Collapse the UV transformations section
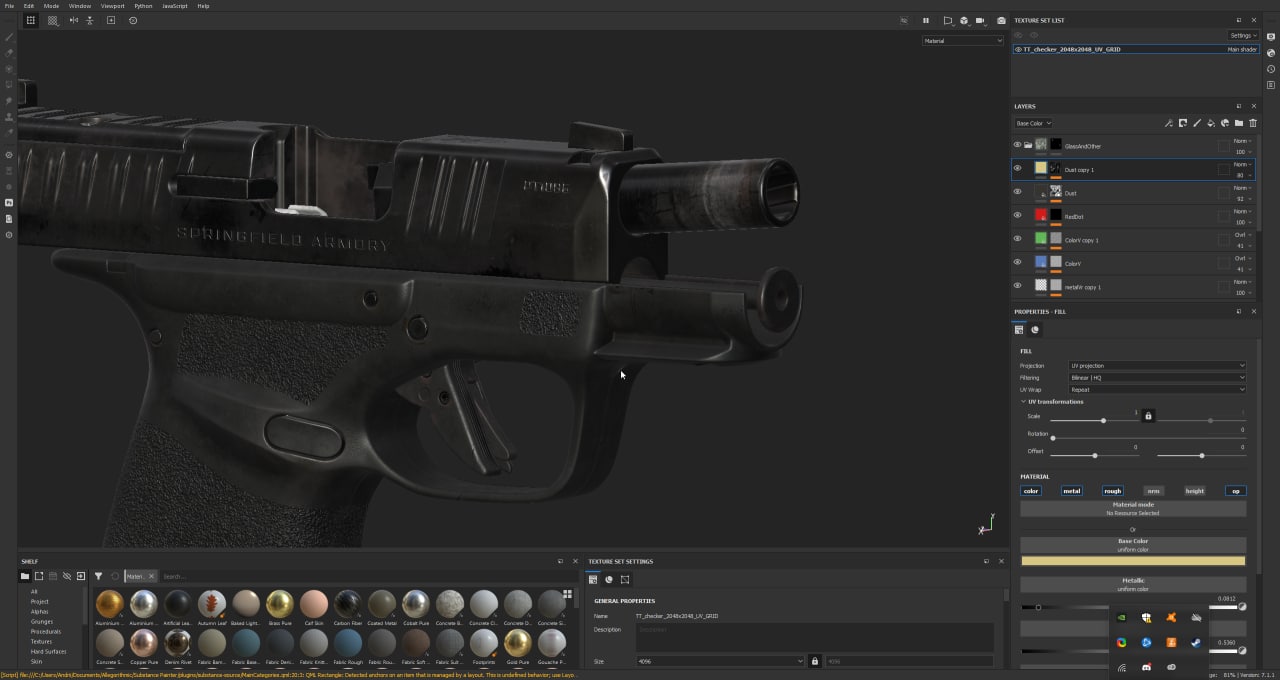1280x680 pixels. tap(1023, 402)
